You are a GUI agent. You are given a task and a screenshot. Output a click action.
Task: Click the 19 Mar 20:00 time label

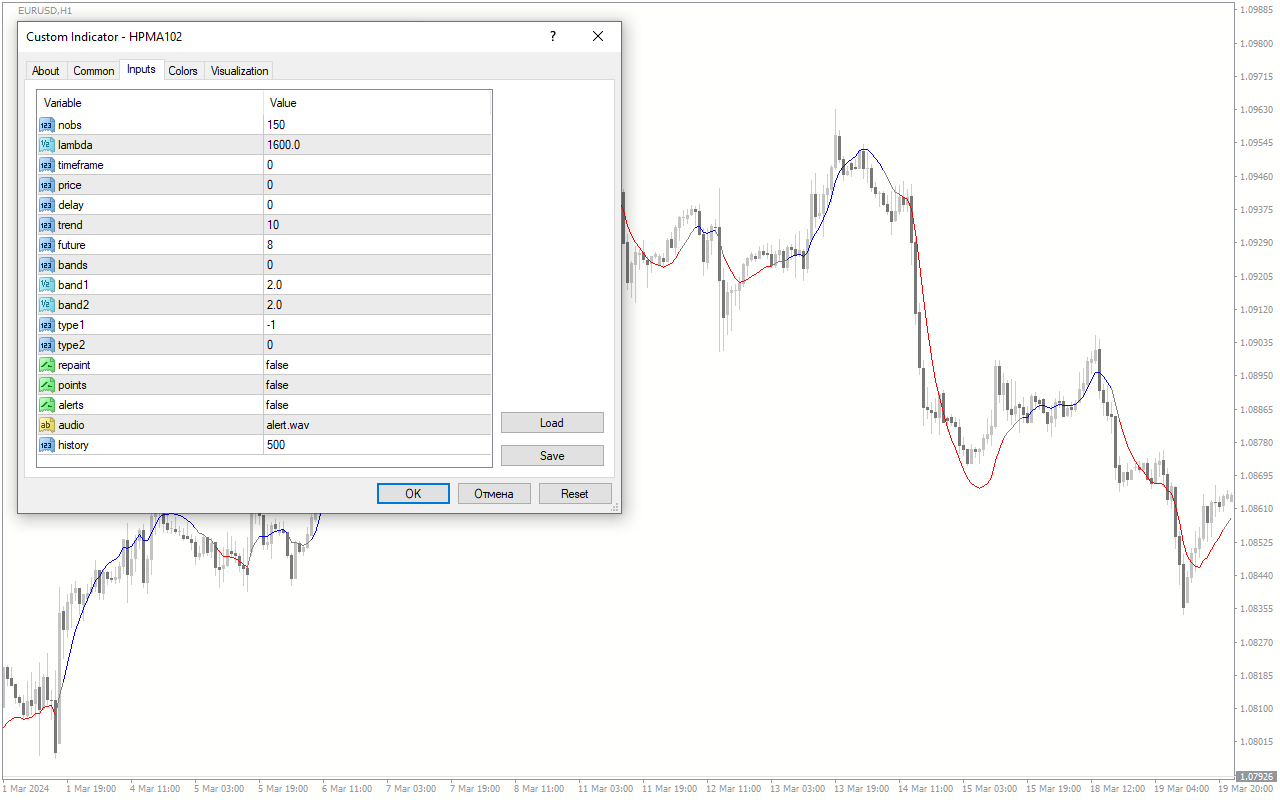tap(1246, 789)
